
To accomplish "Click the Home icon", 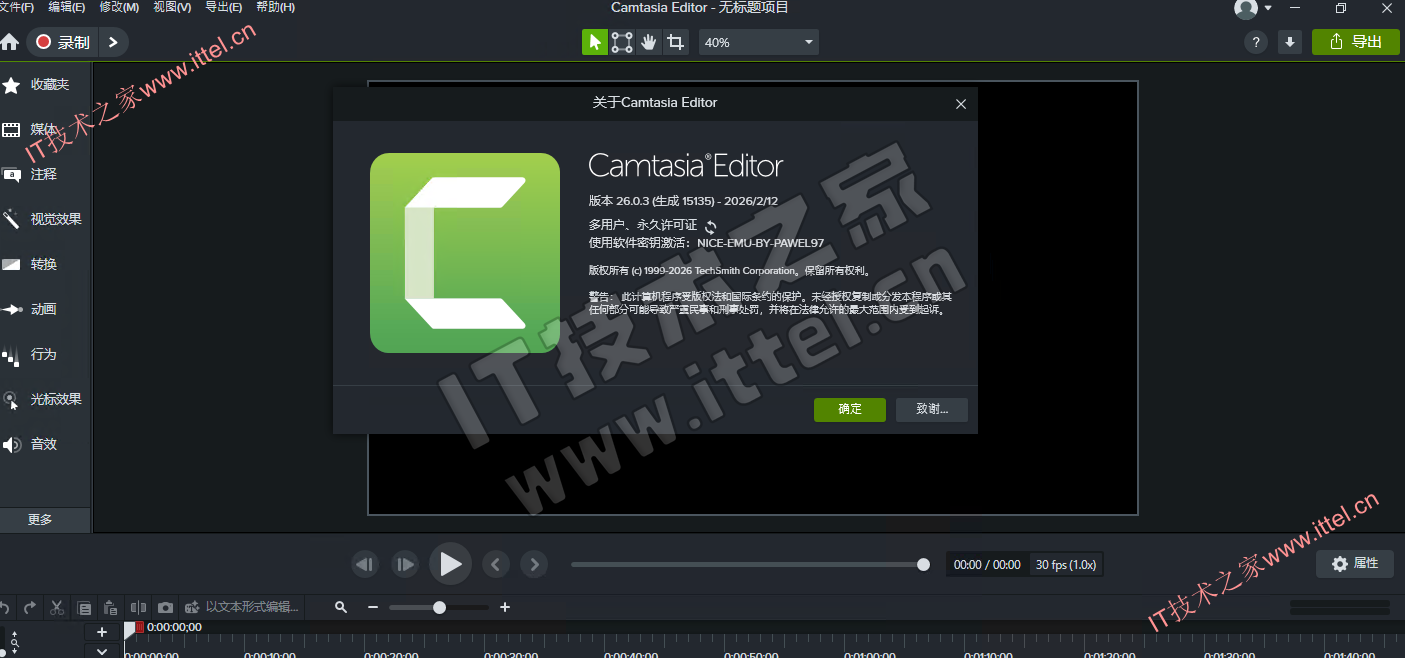I will (10, 42).
